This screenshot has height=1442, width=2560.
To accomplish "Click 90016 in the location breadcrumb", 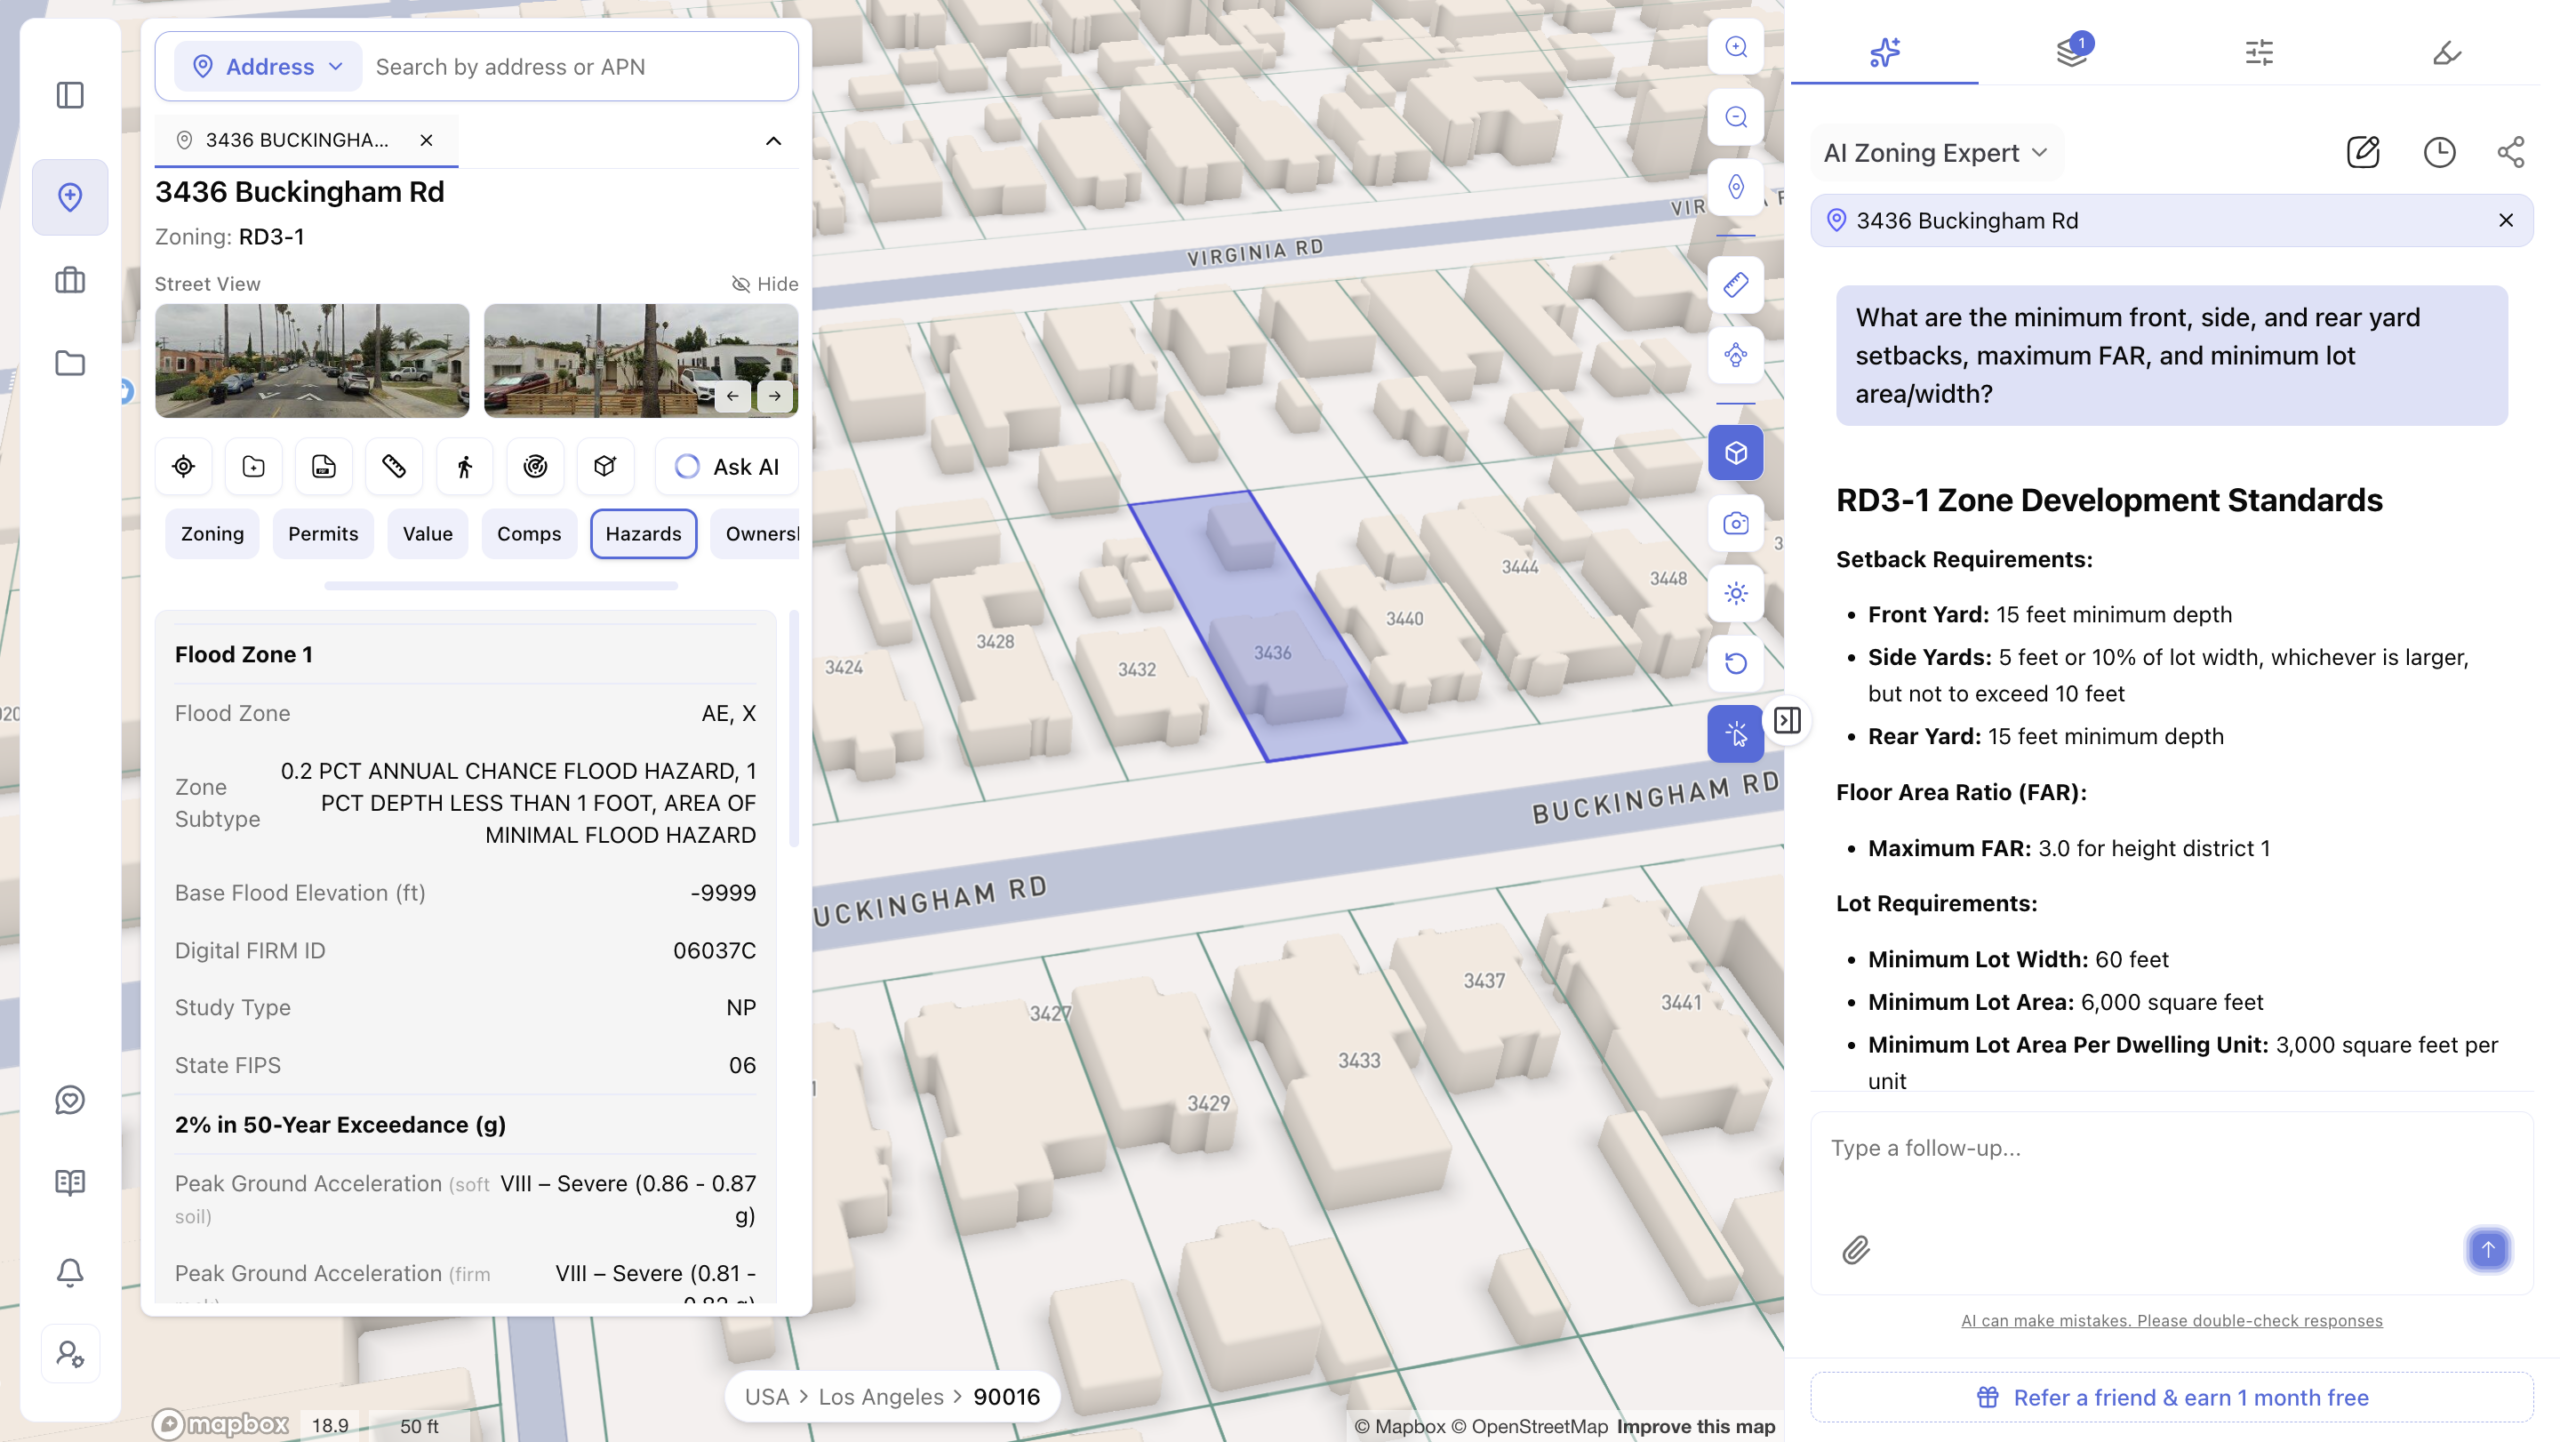I will point(1006,1398).
